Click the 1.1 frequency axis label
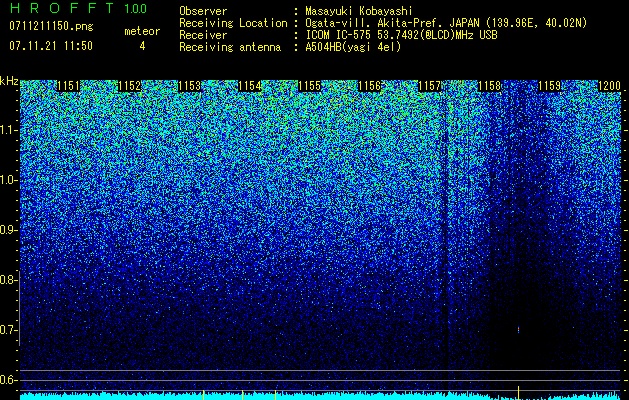 tap(9, 130)
